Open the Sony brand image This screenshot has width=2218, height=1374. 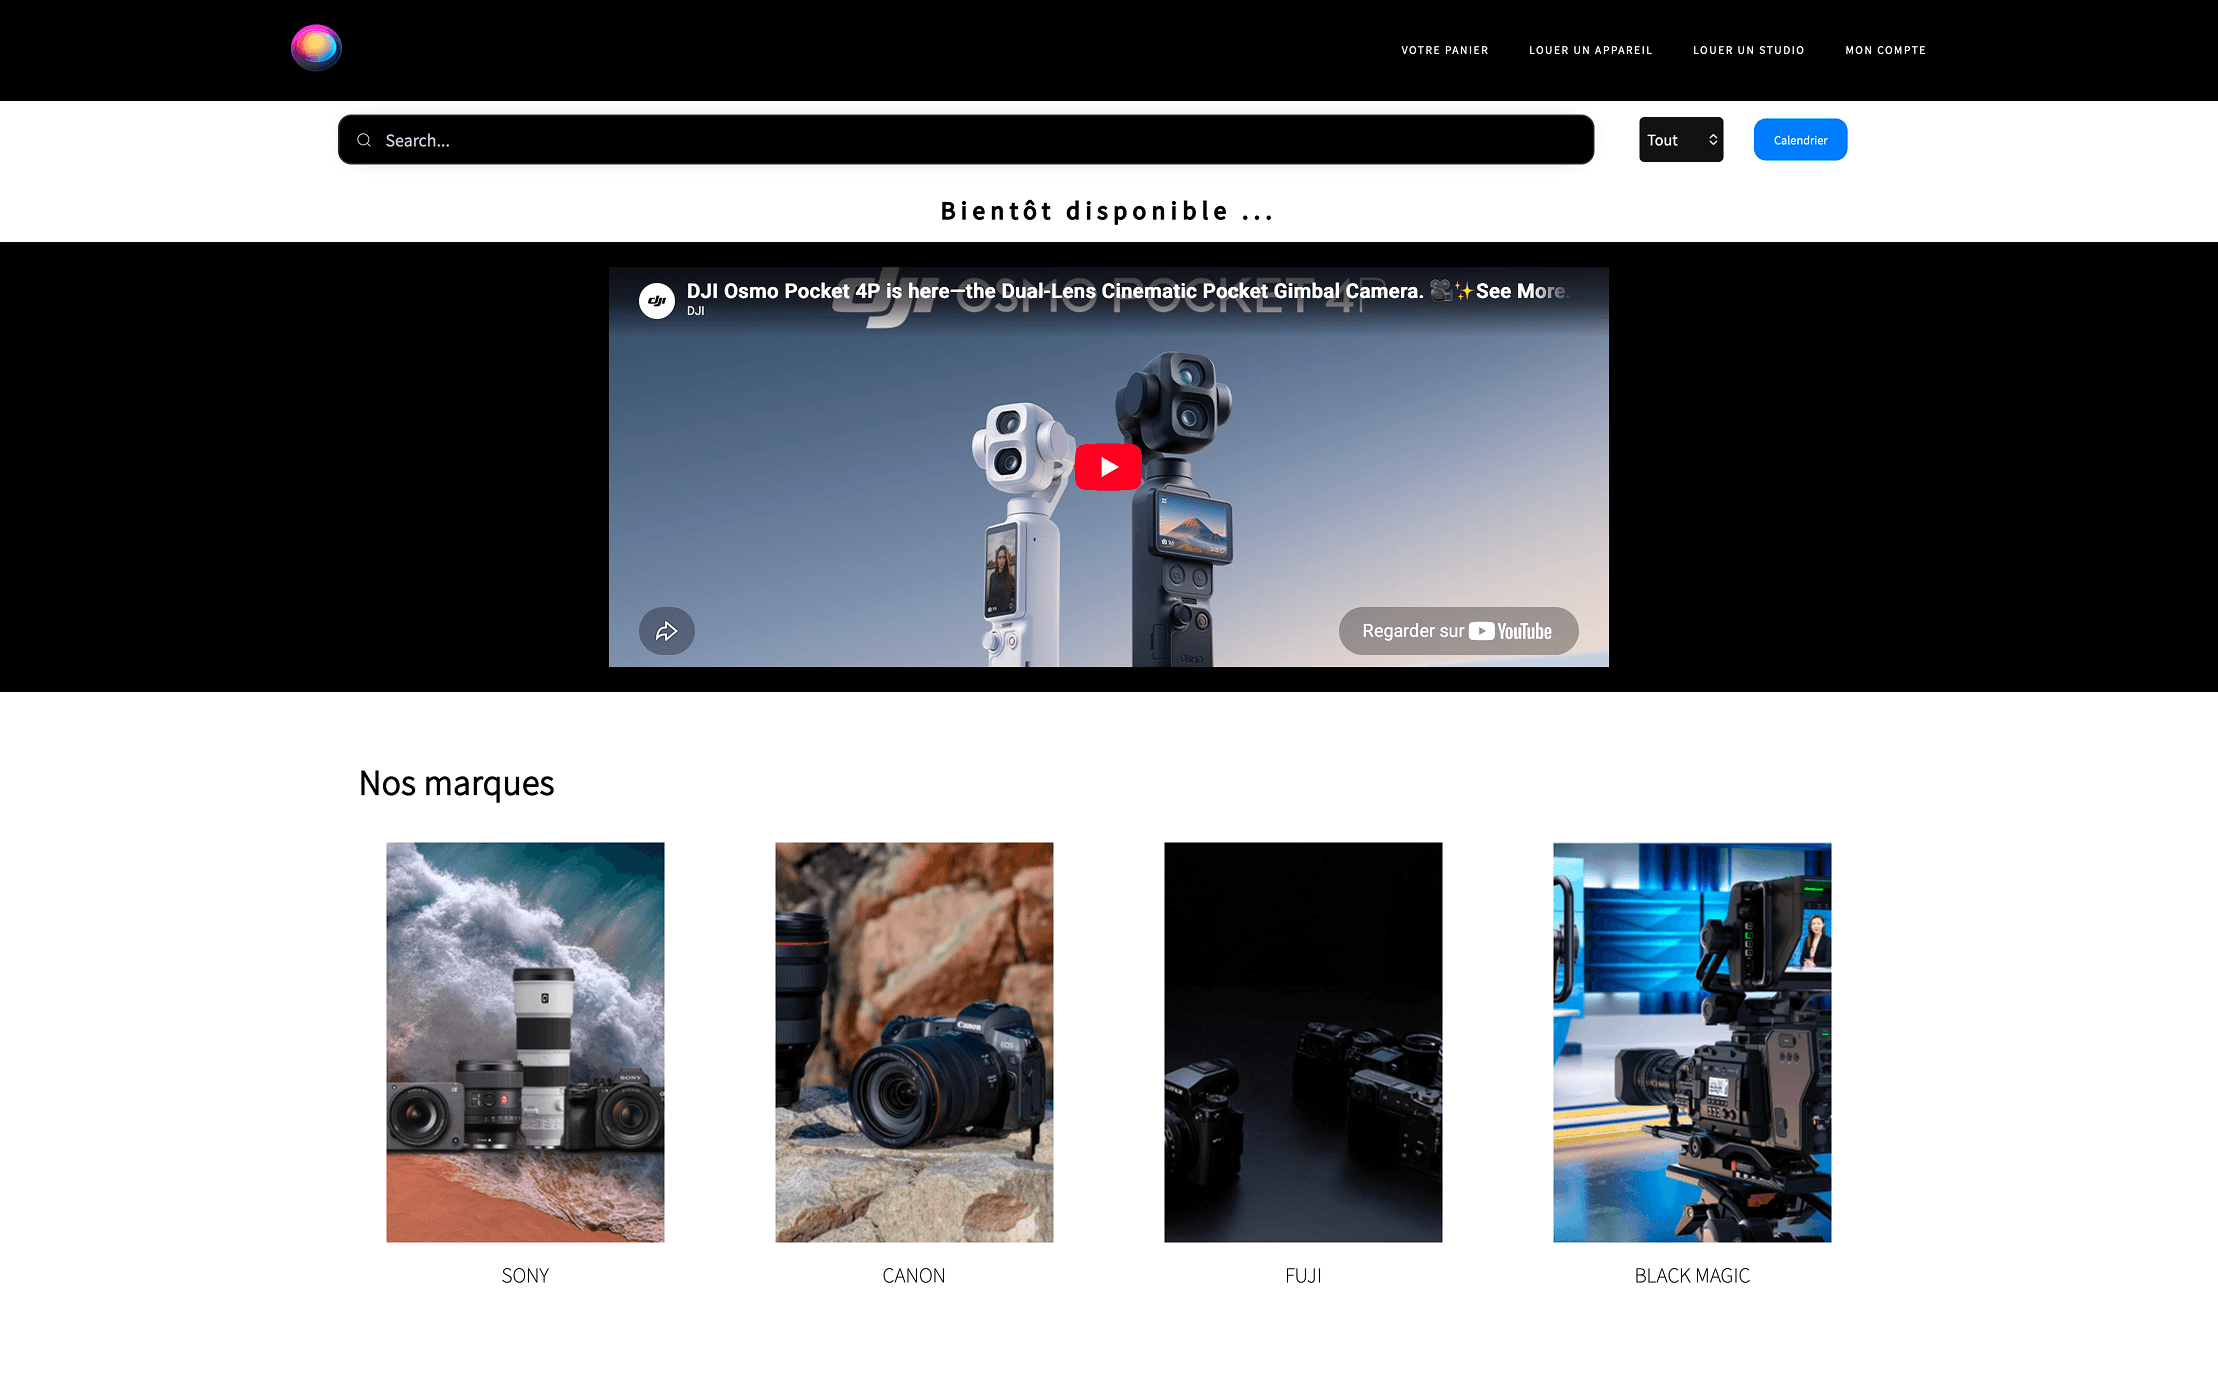pos(525,1042)
